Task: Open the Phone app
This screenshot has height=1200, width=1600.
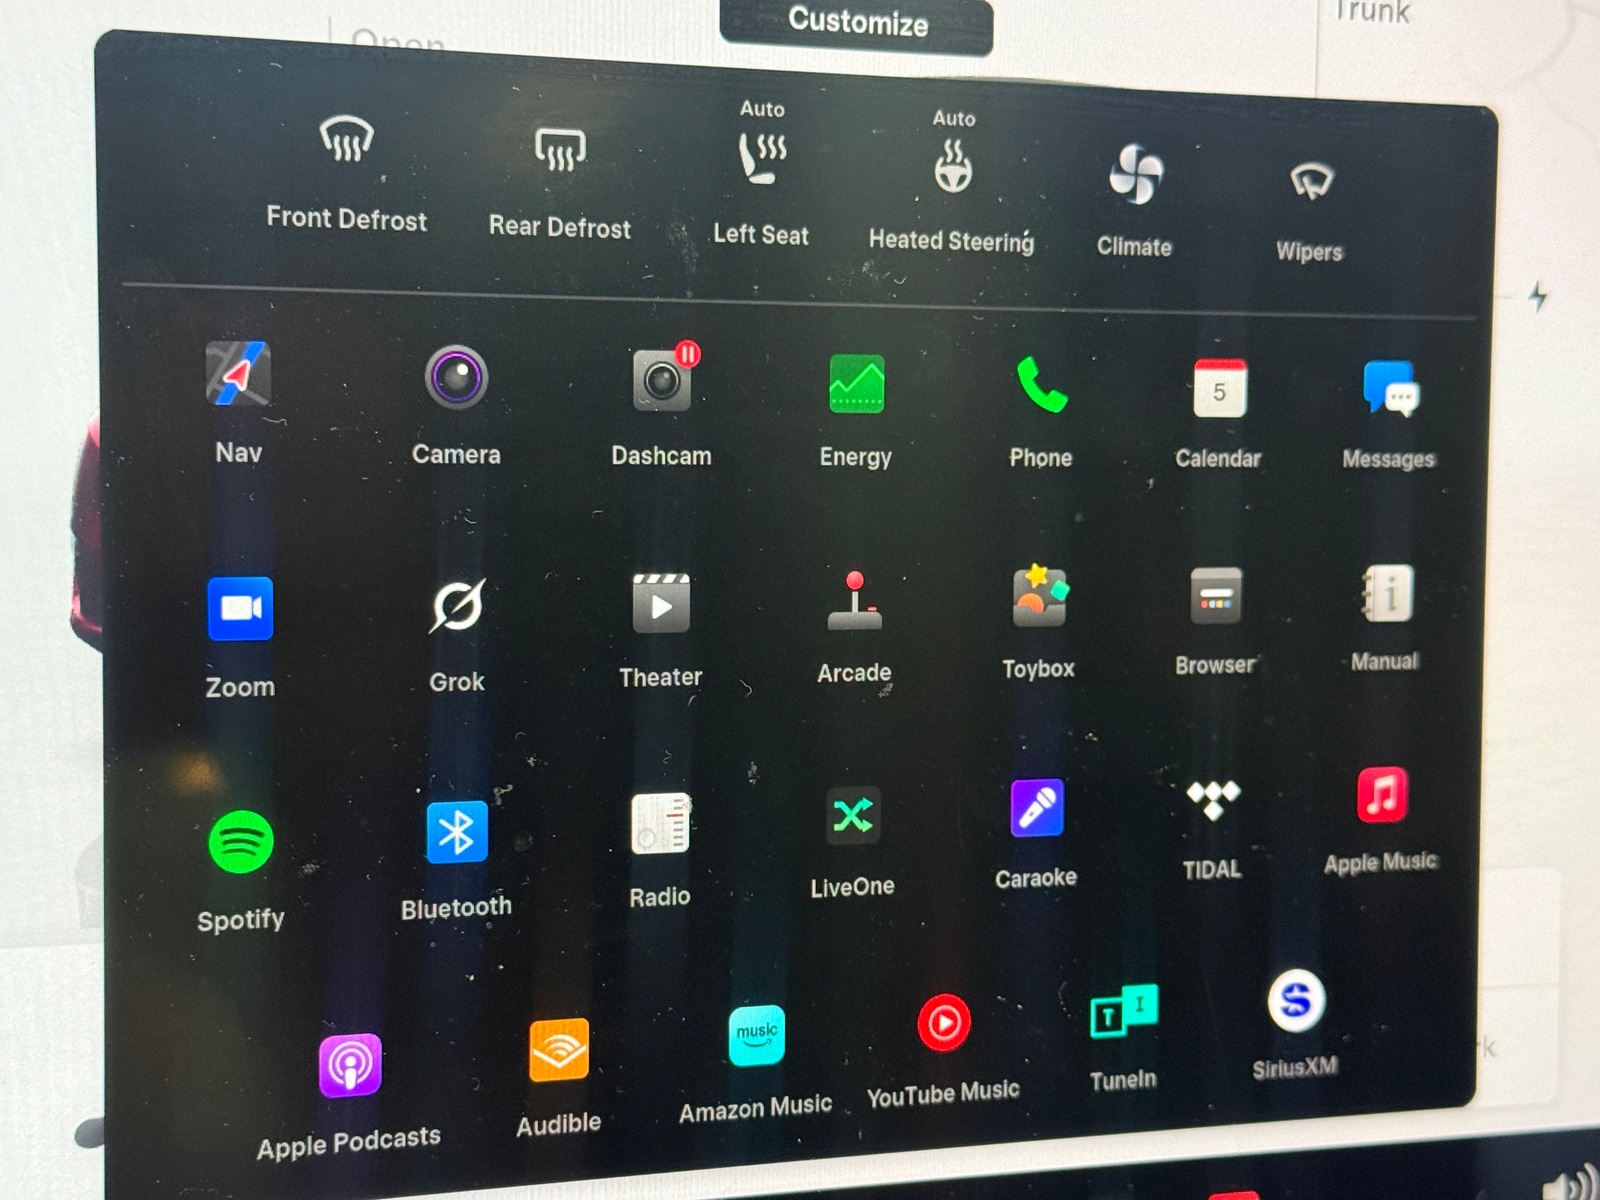Action: point(1041,385)
